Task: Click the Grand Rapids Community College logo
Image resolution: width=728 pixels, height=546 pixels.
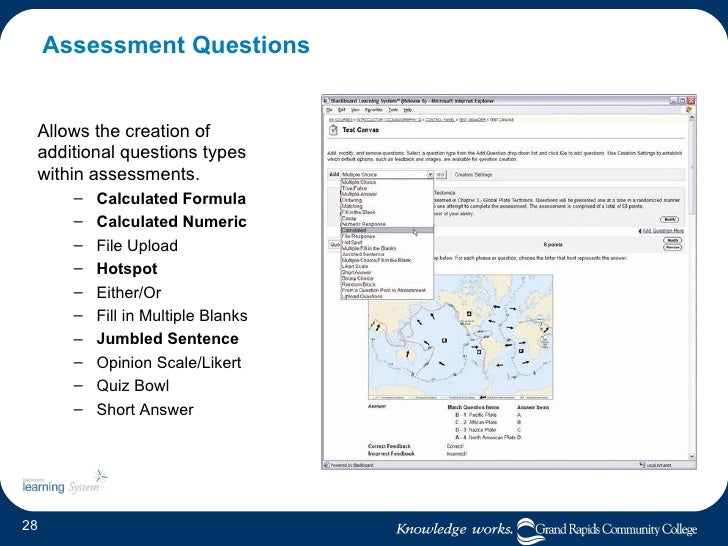Action: click(607, 530)
